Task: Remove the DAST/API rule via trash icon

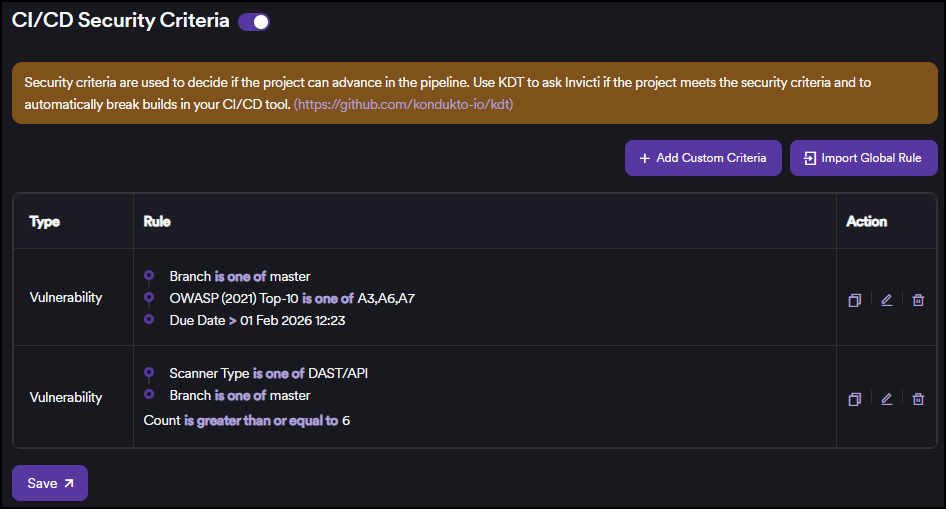Action: [x=918, y=399]
